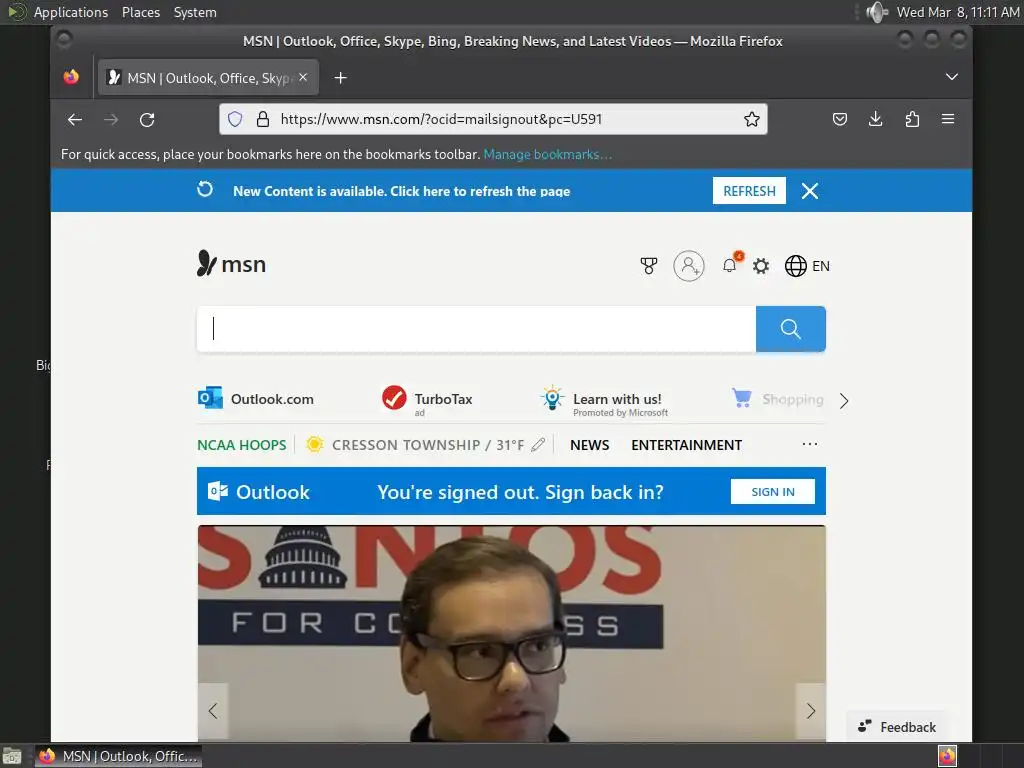Click the REFRESH button in blue banner

point(749,191)
